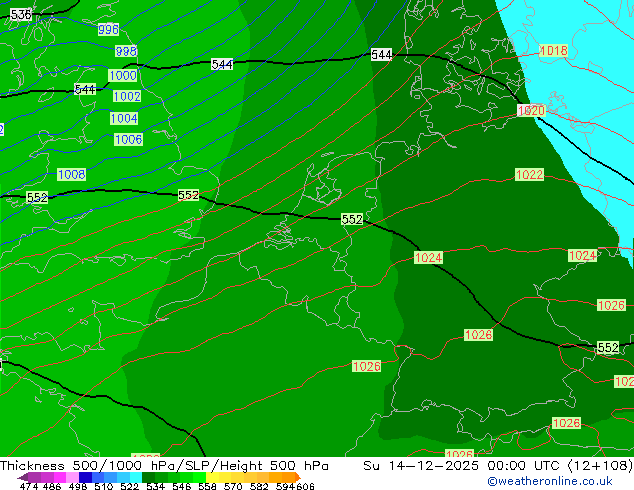The height and width of the screenshot is (490, 634).
Task: Click the red 1022 isobar label
Action: click(530, 175)
